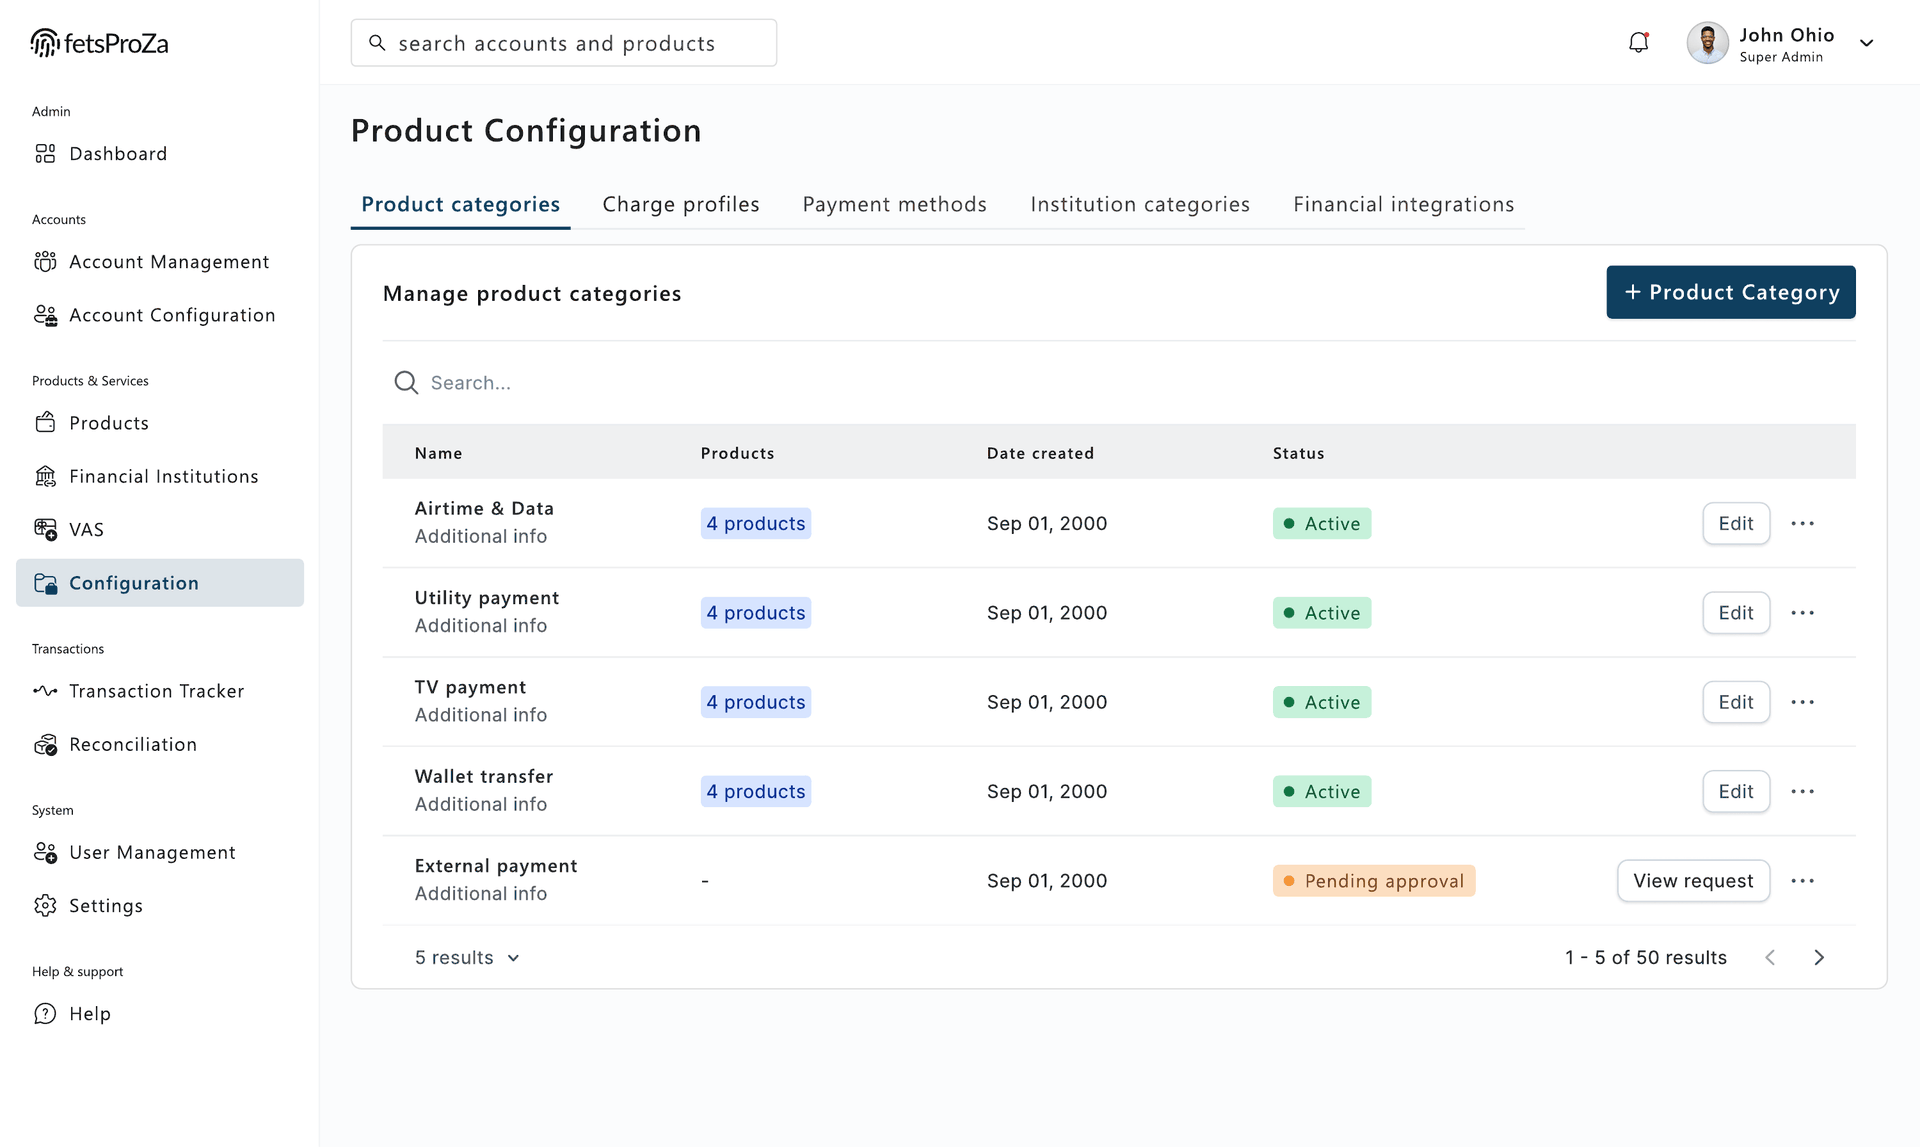Click the Status column header
Image resolution: width=1920 pixels, height=1147 pixels.
tap(1298, 453)
